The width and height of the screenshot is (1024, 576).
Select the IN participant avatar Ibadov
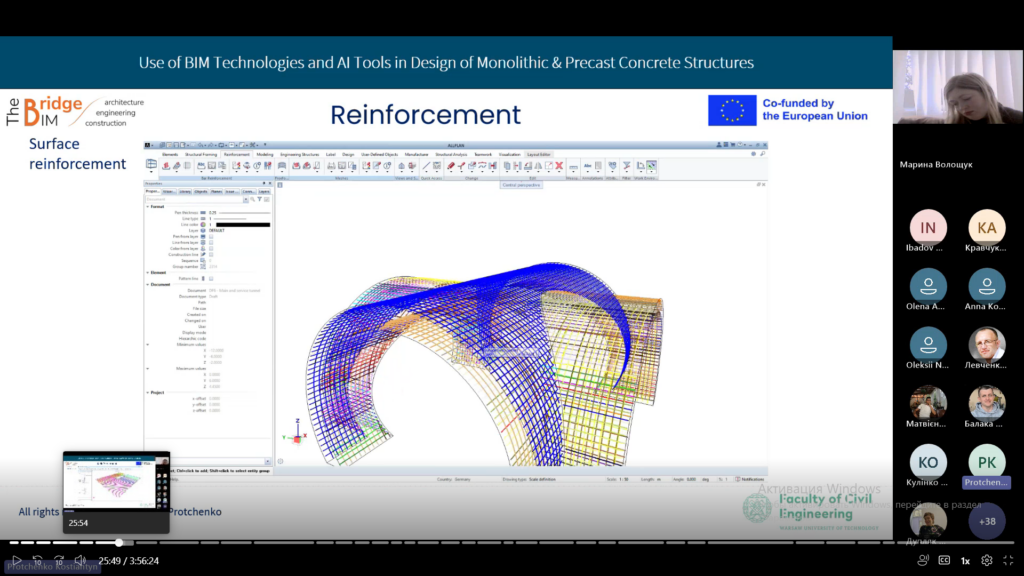(x=928, y=227)
